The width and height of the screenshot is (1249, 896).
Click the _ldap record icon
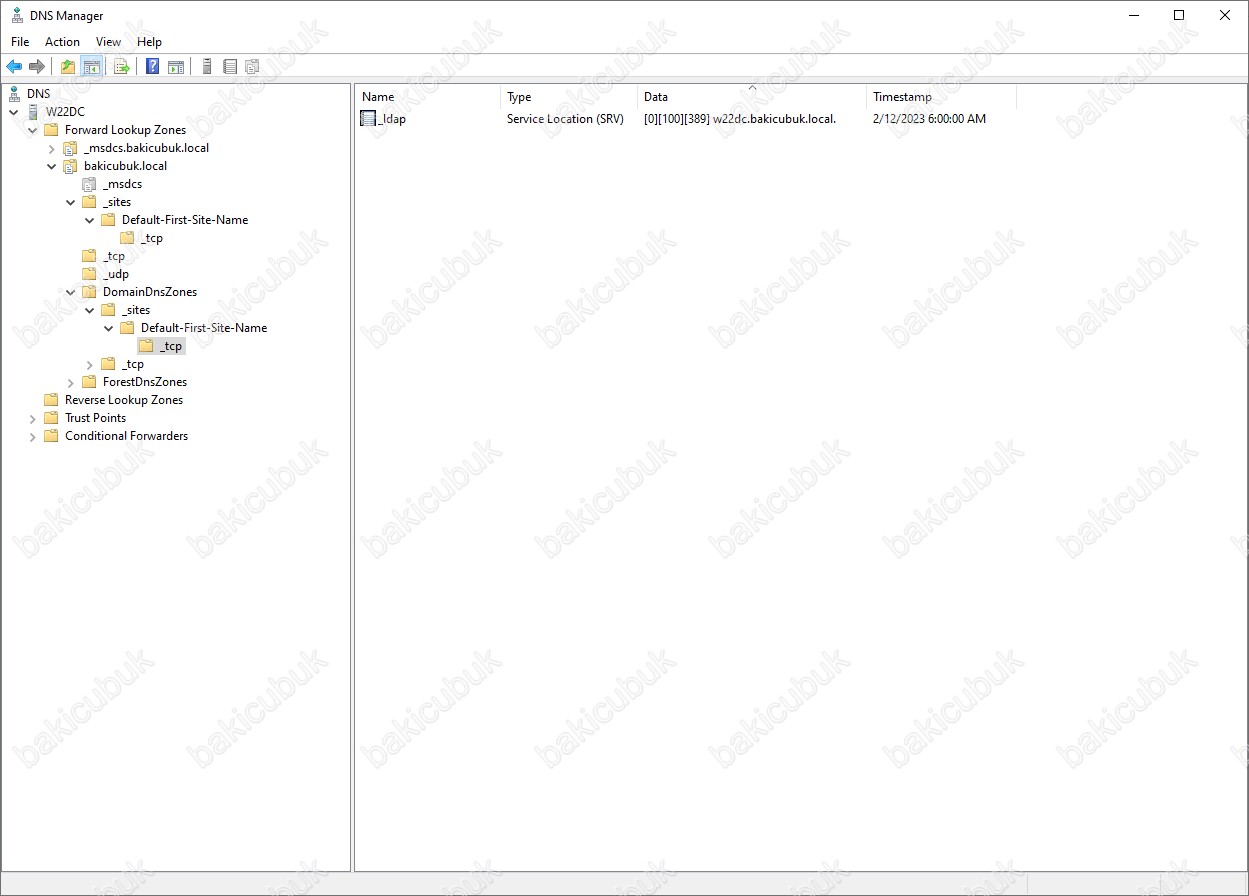pos(368,119)
